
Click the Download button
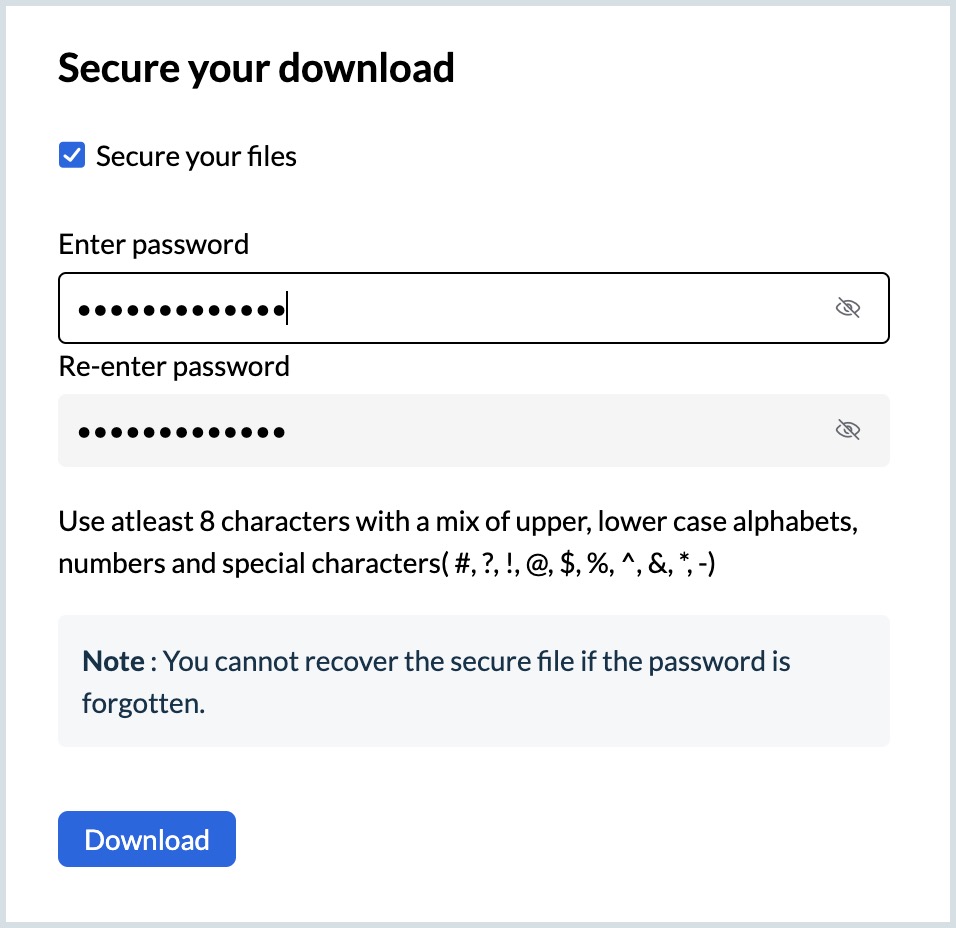147,839
